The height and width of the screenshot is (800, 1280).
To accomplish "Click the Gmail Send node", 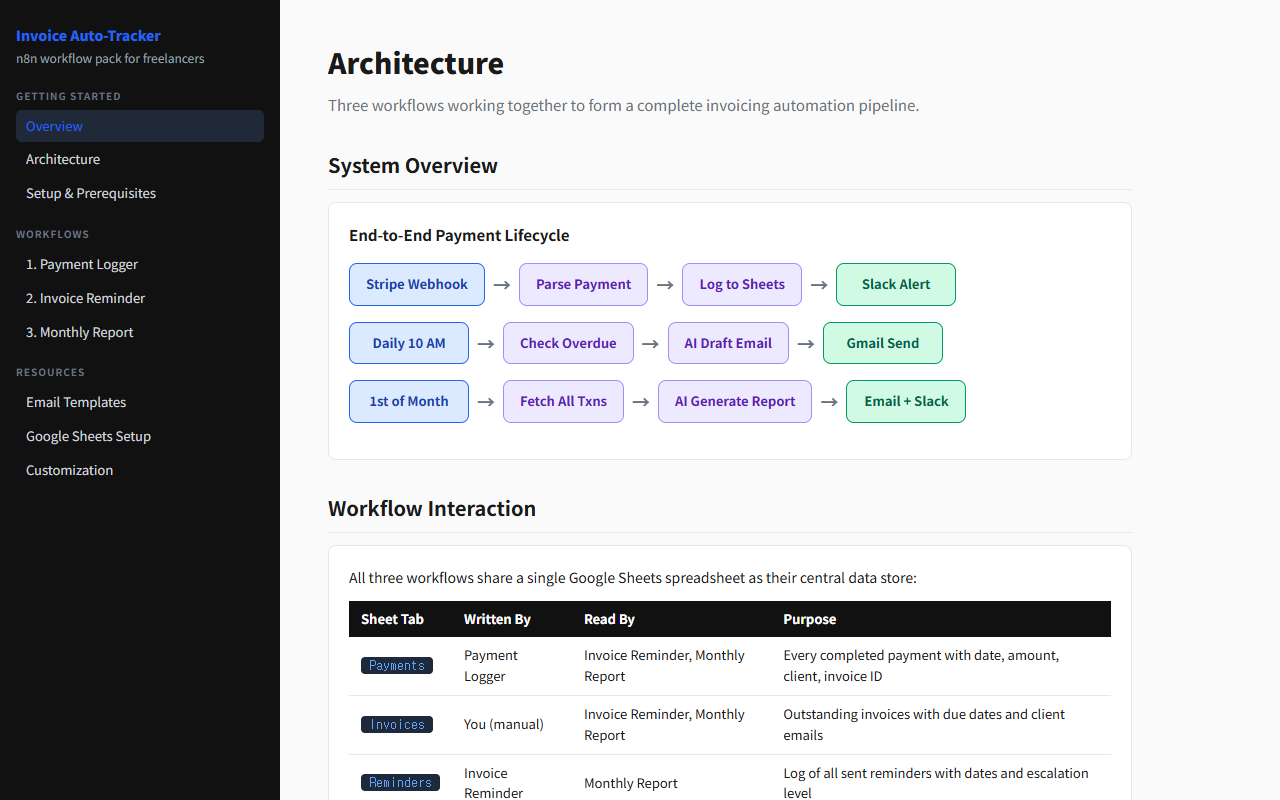I will point(883,343).
